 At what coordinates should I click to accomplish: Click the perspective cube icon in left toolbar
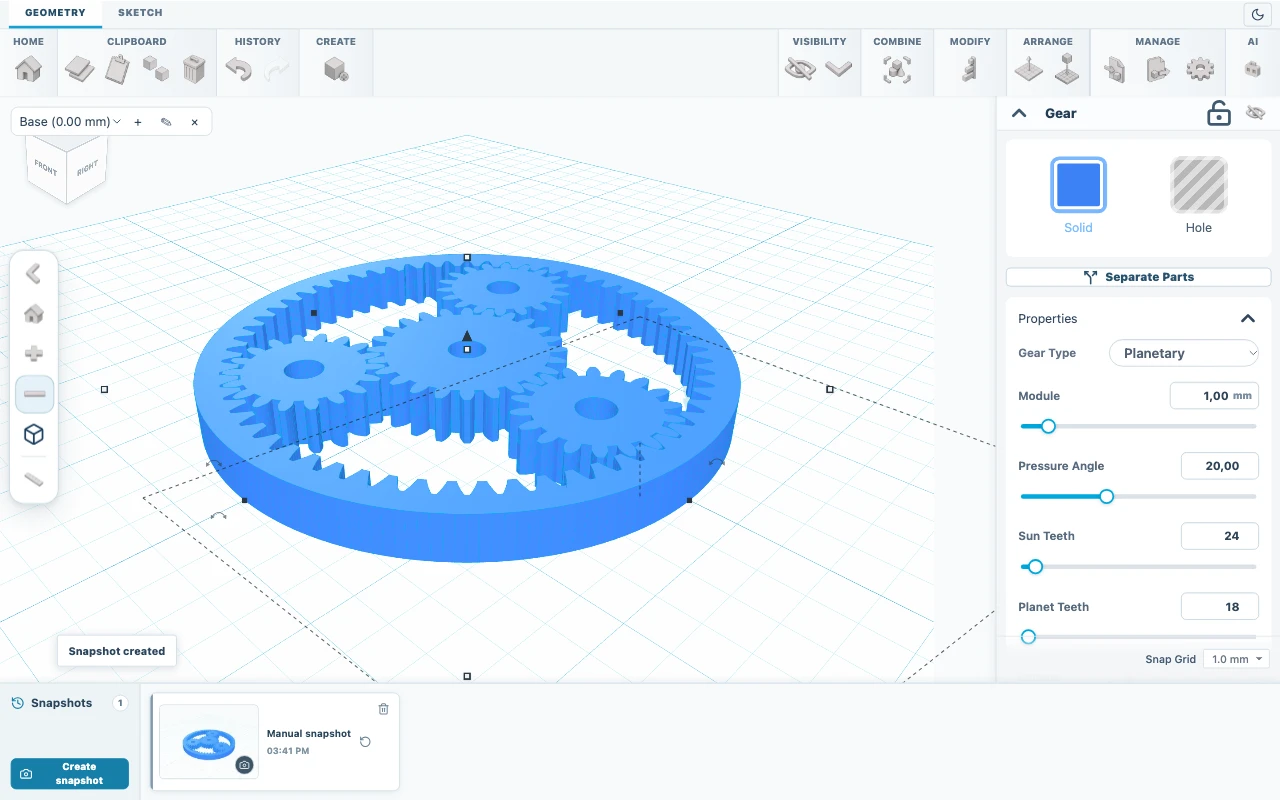point(34,434)
